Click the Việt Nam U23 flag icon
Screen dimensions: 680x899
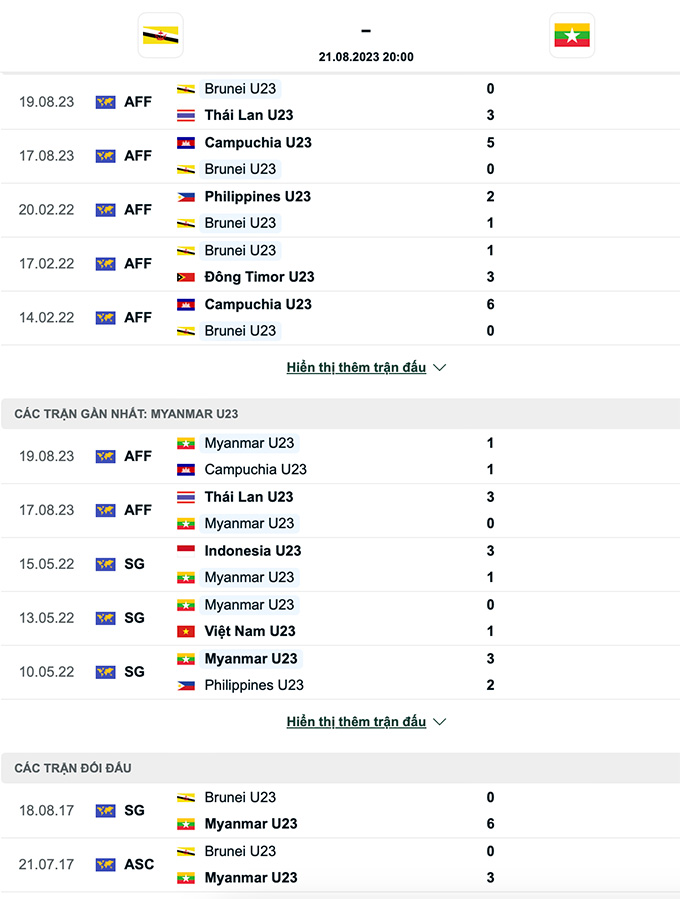click(186, 631)
